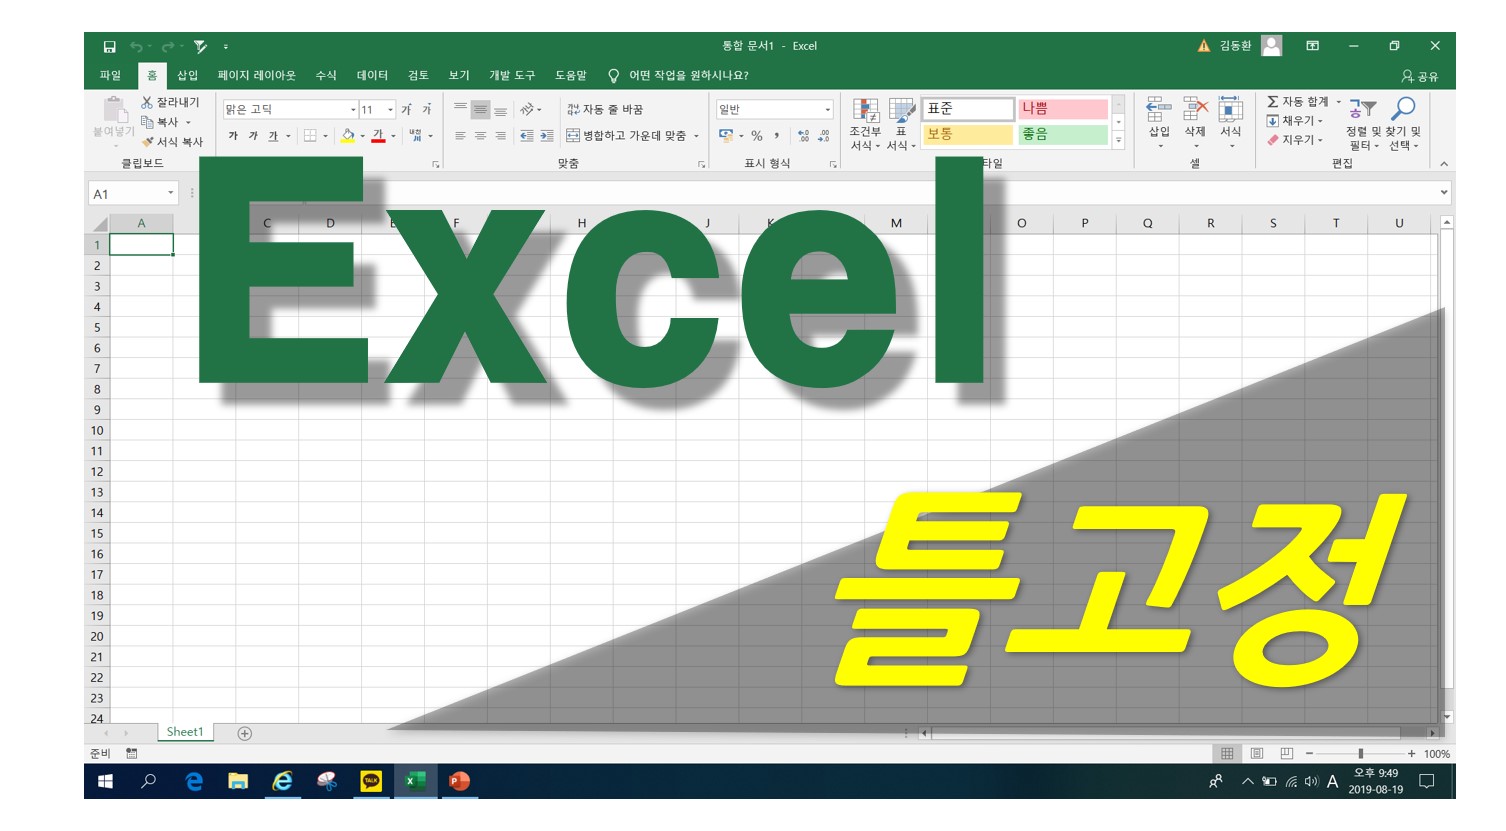
Task: Click the zoom slider handle
Action: pos(1360,754)
